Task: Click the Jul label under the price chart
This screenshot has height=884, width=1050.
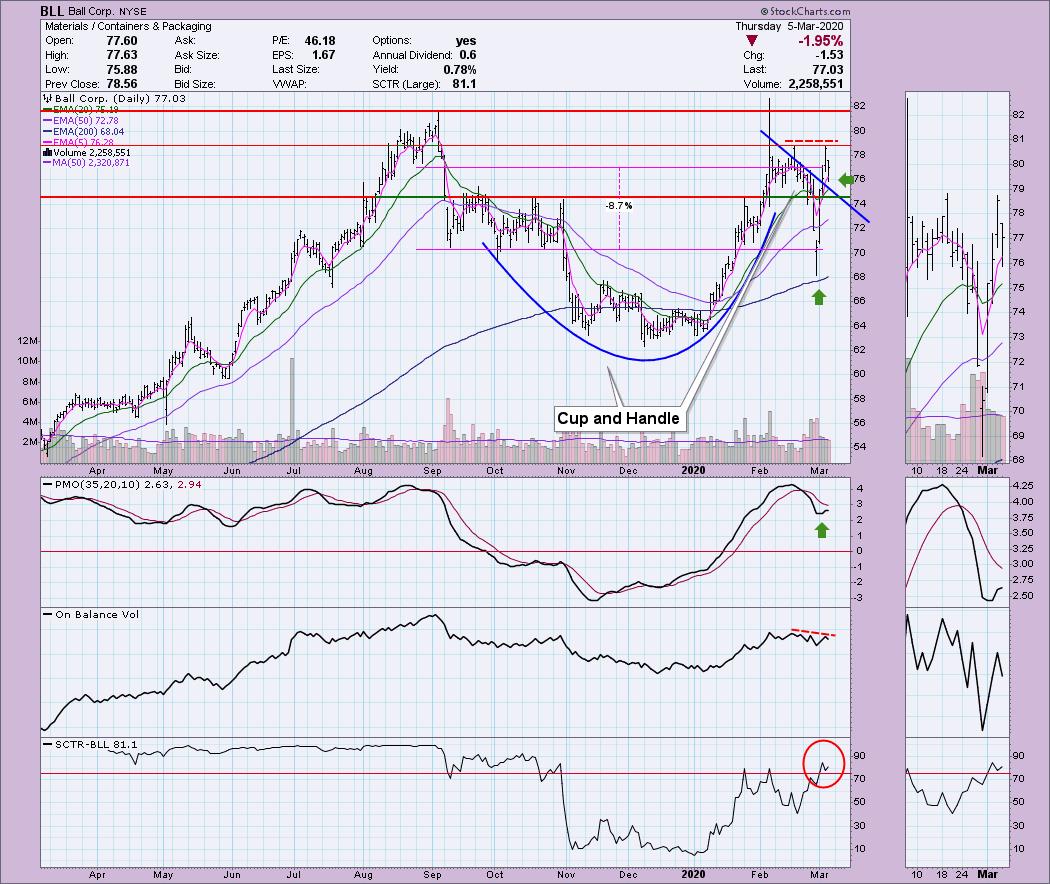Action: click(293, 470)
